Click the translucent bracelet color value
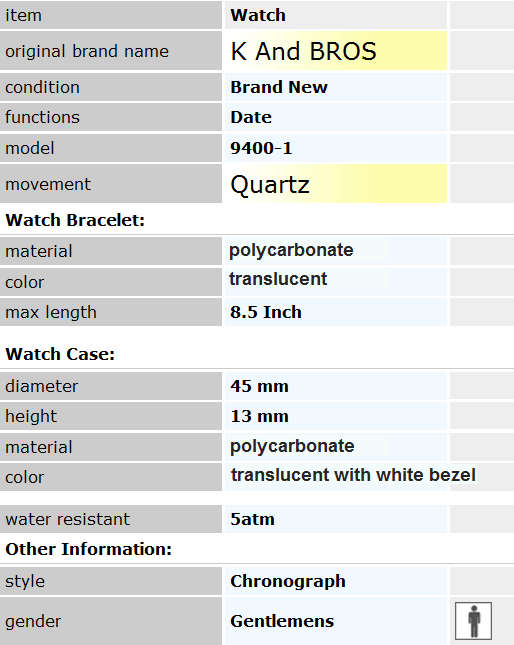 coord(278,279)
